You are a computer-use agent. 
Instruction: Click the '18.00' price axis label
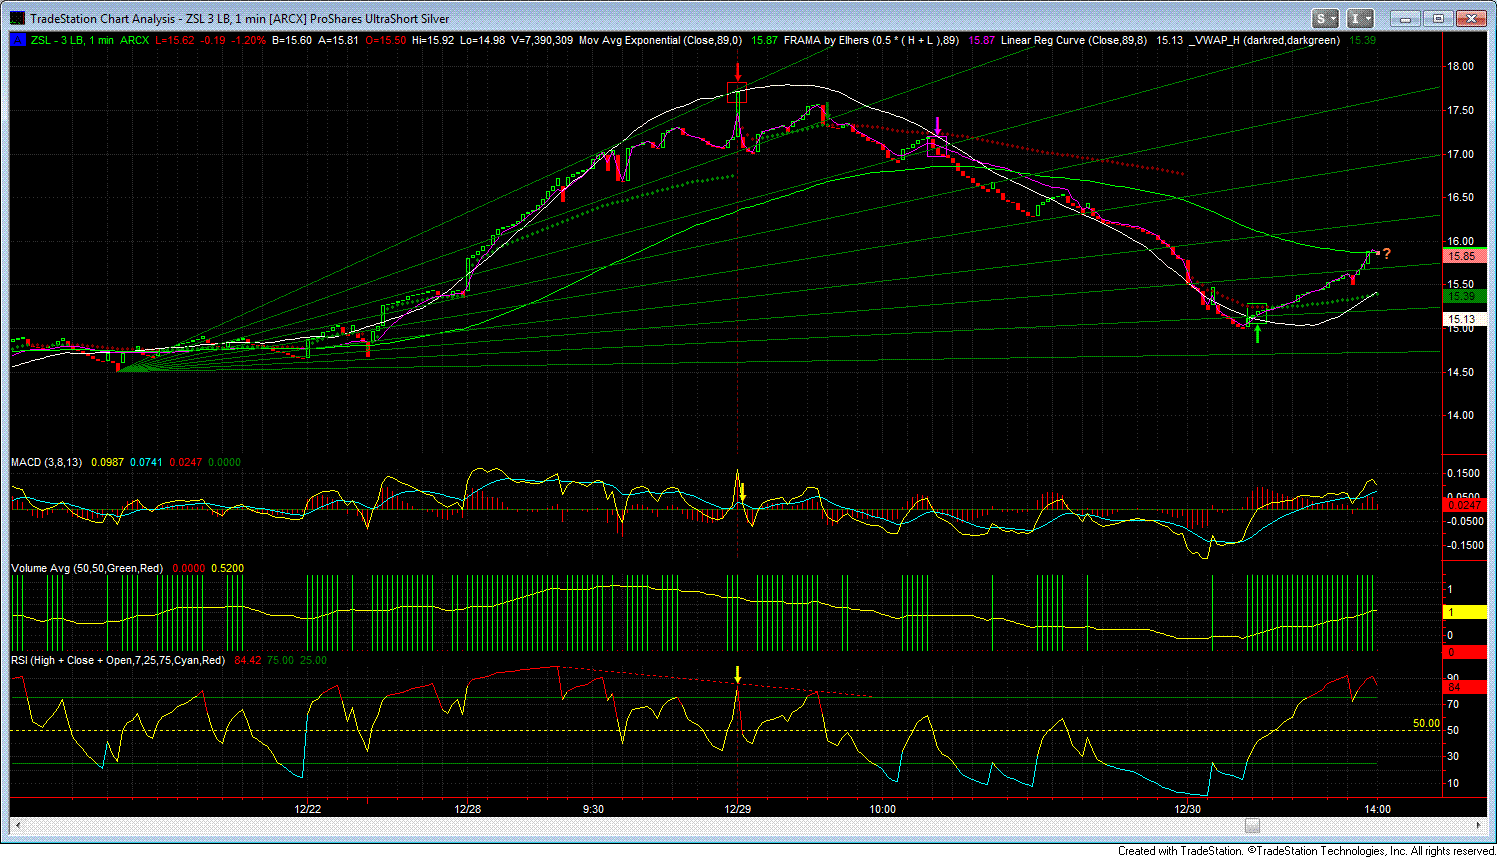click(1461, 66)
